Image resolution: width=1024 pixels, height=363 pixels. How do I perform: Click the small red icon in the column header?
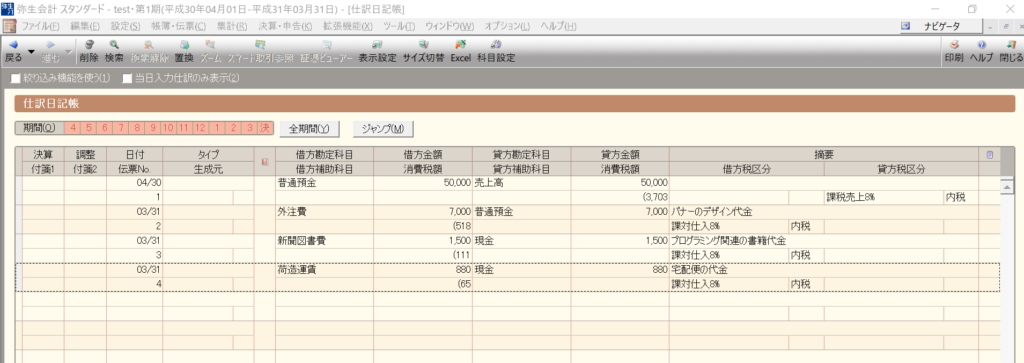[x=264, y=161]
